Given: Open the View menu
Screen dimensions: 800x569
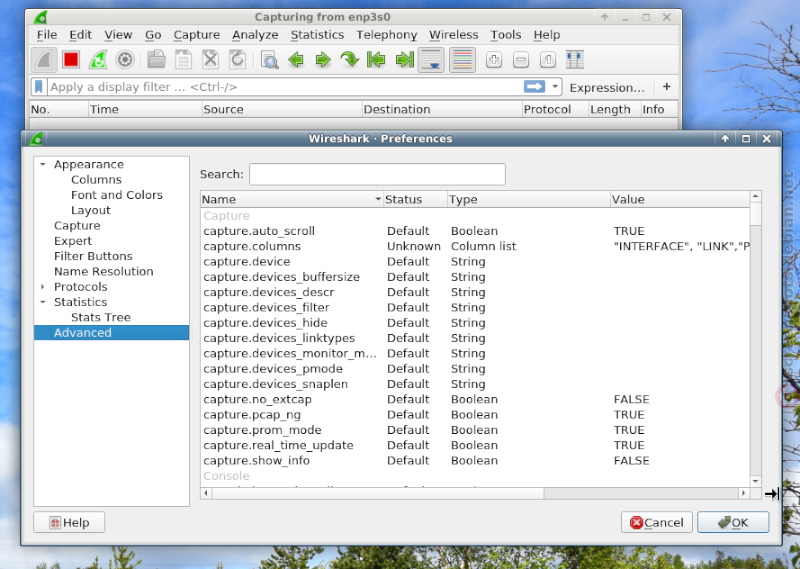Looking at the screenshot, I should [118, 35].
